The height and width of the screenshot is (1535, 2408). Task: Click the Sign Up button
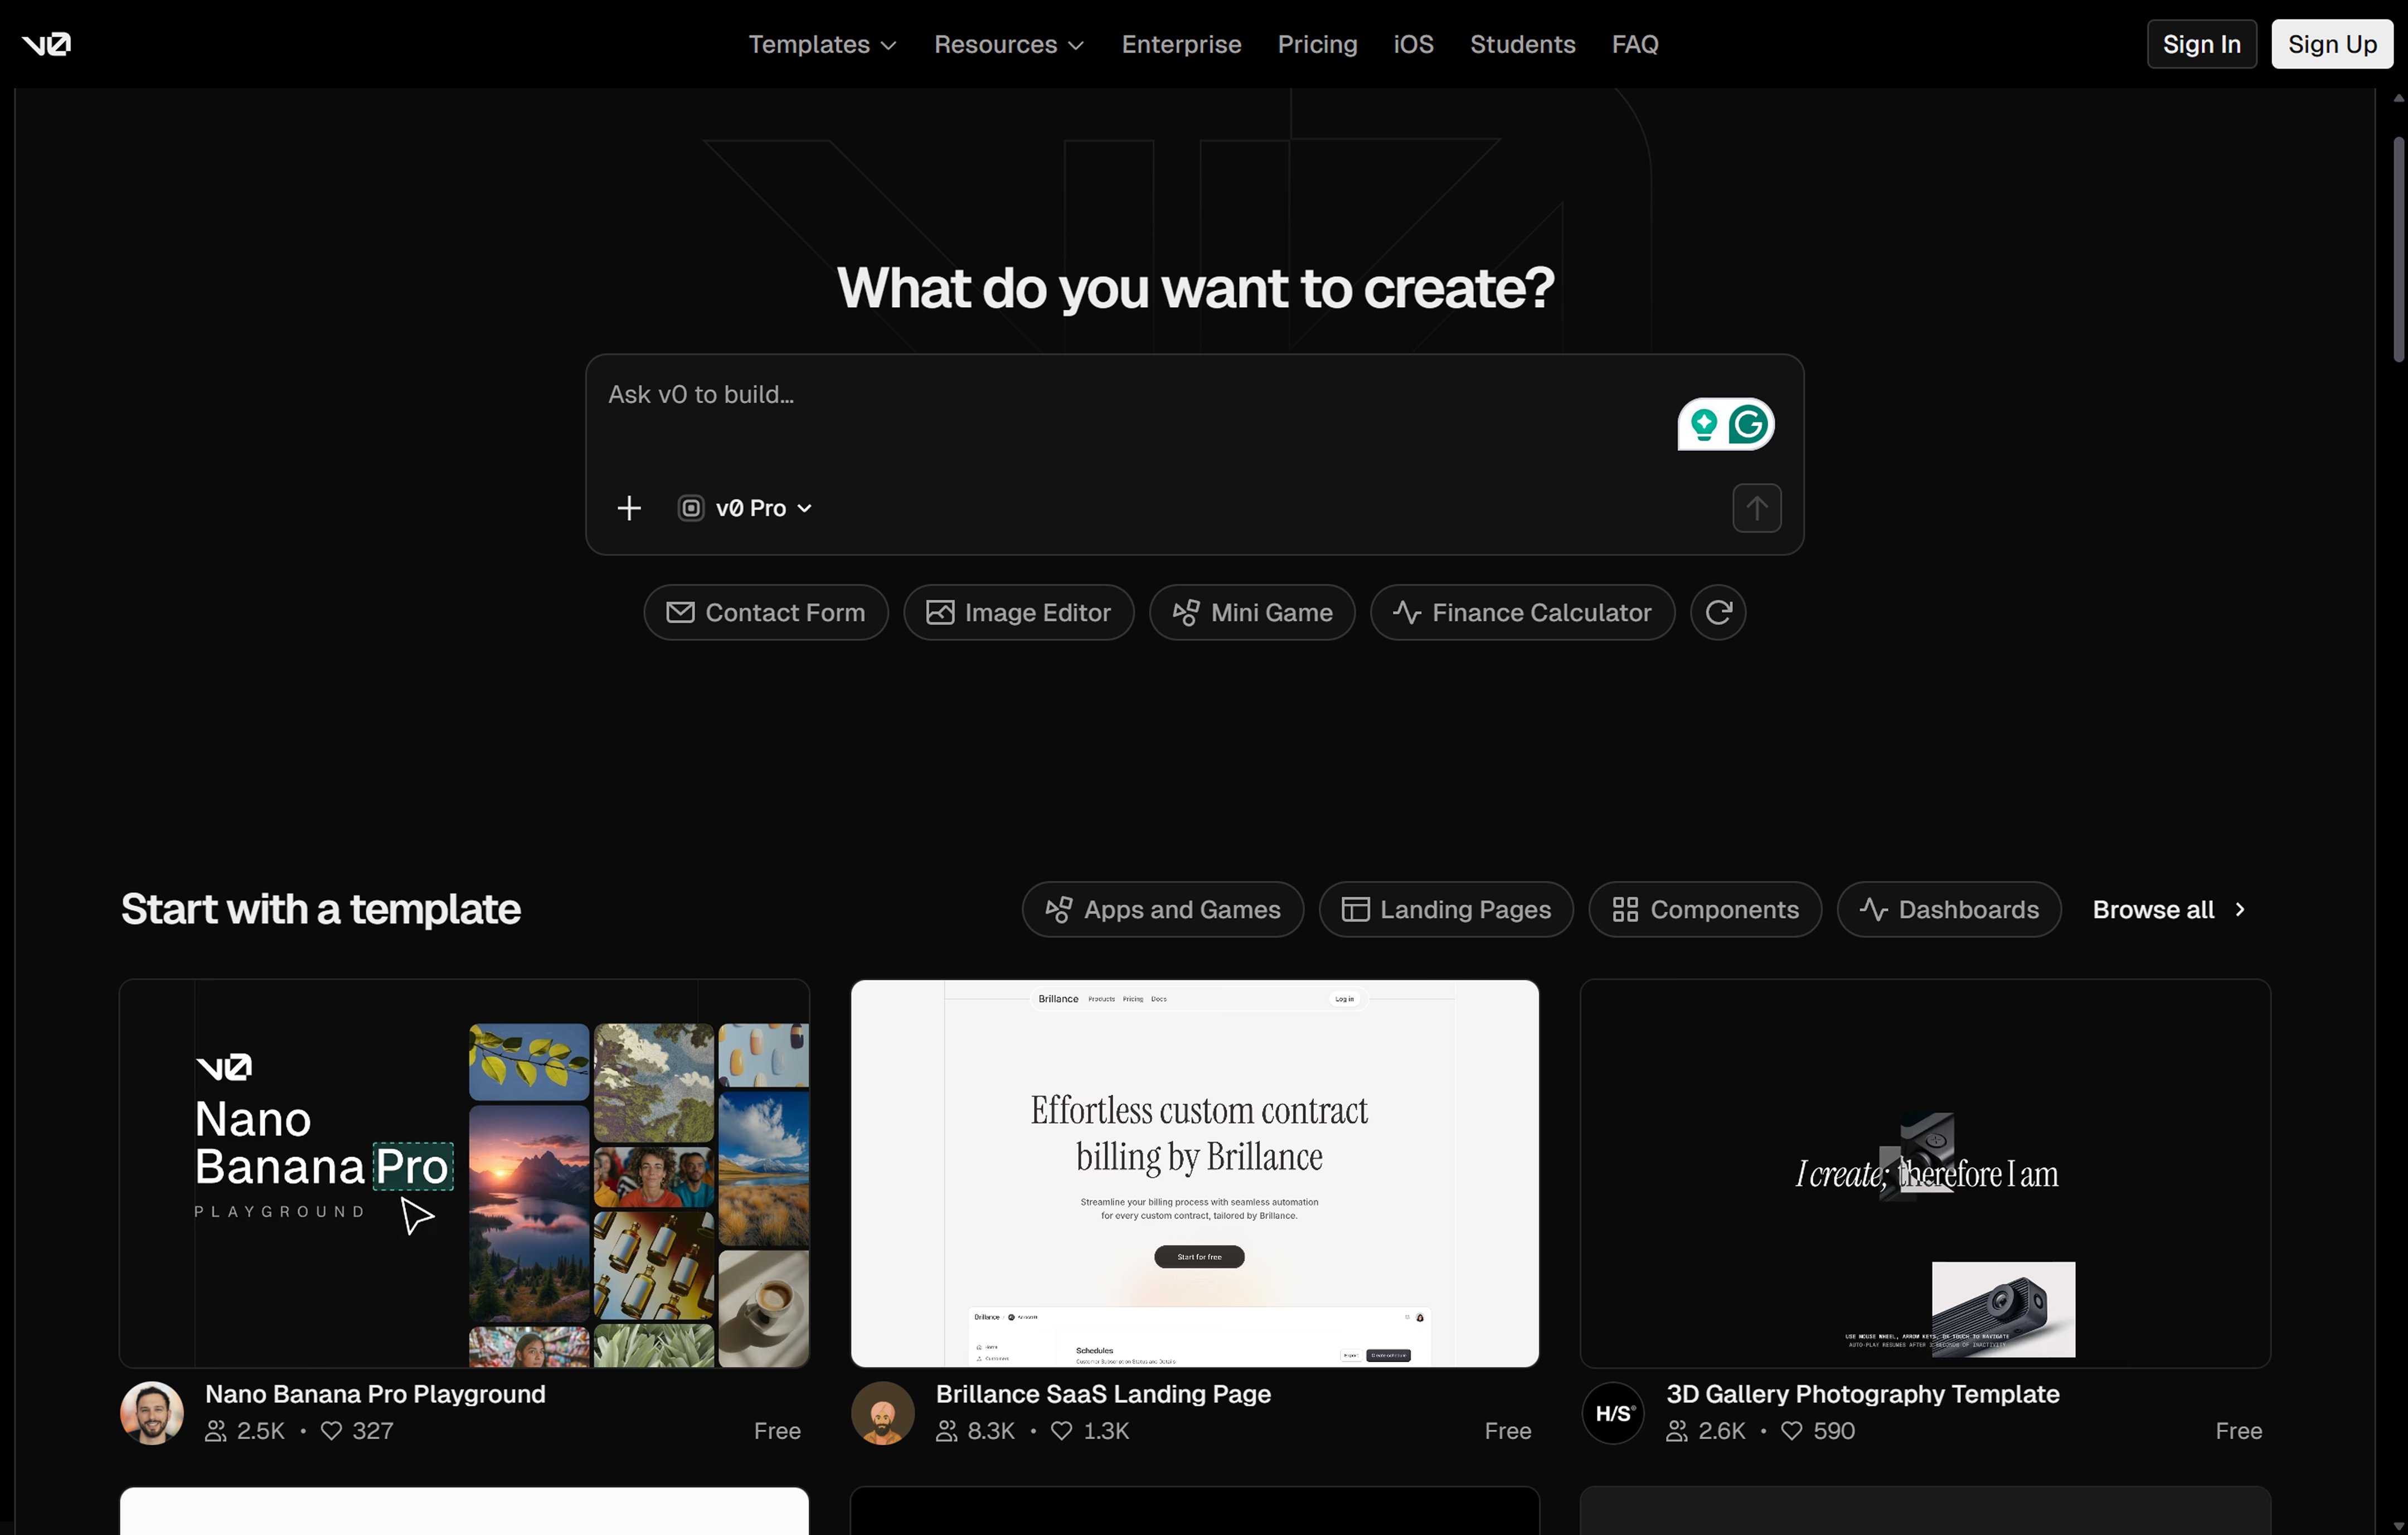point(2331,44)
